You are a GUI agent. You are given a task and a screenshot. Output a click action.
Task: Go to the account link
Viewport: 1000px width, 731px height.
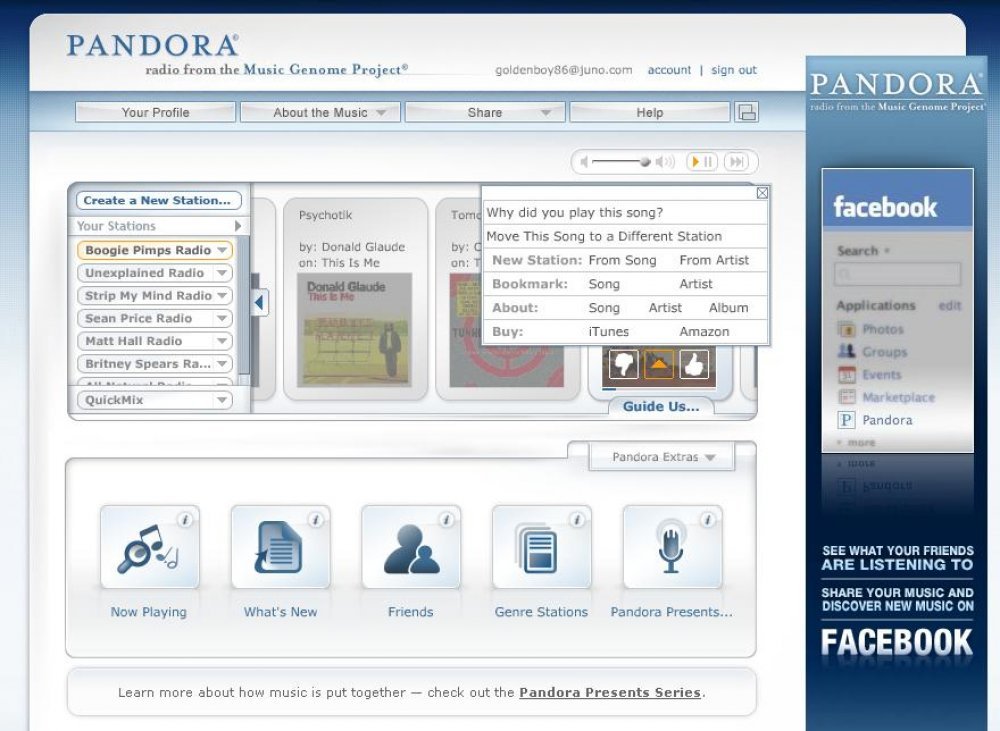(x=669, y=70)
